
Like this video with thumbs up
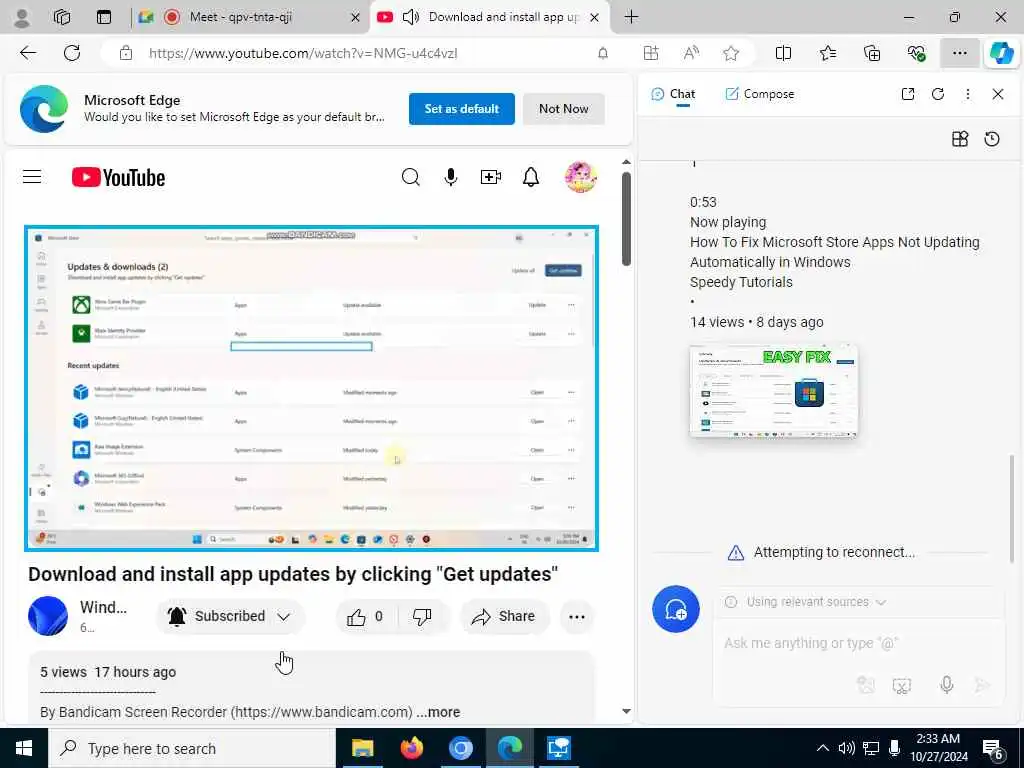point(366,616)
